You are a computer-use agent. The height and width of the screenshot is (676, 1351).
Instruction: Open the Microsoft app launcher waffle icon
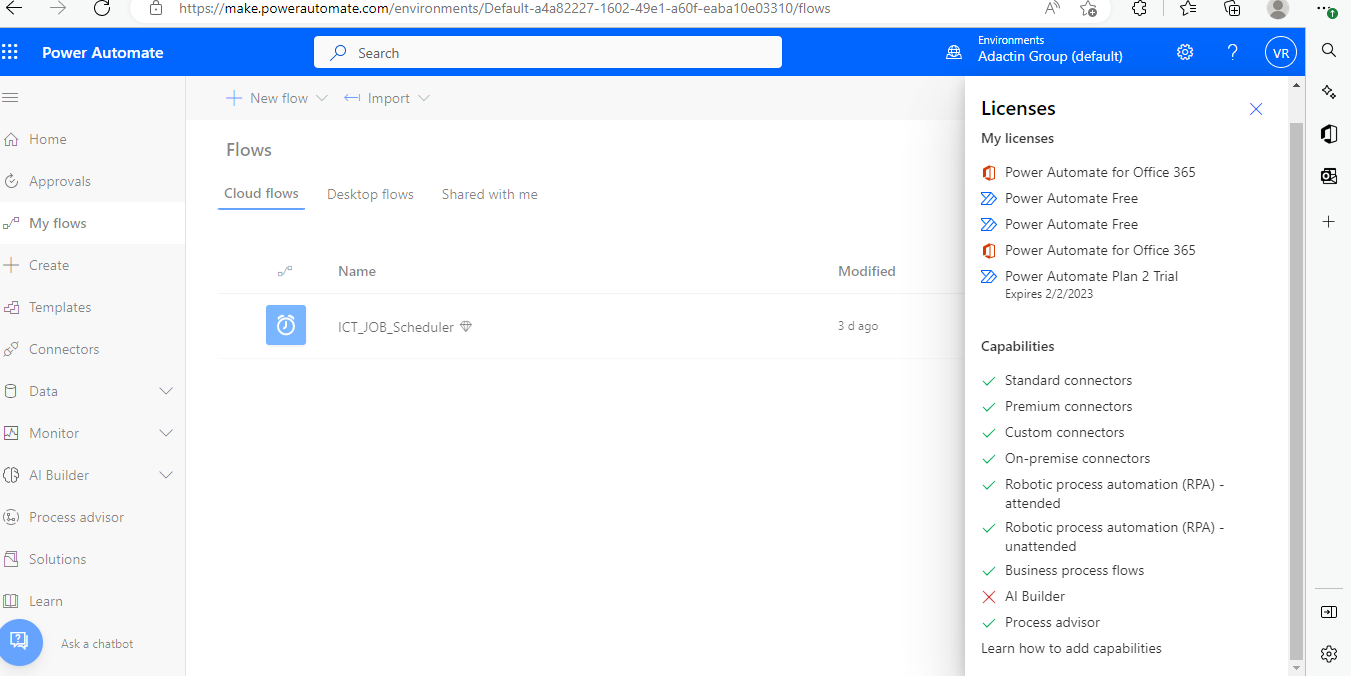pyautogui.click(x=11, y=51)
